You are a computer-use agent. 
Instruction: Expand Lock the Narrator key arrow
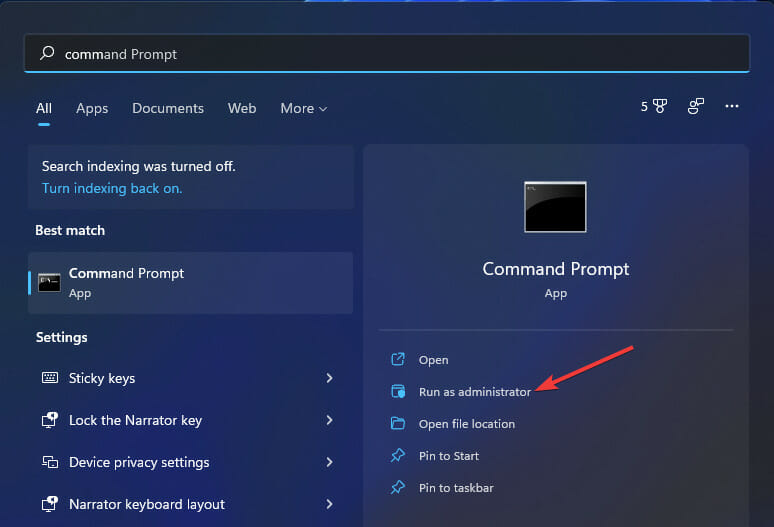(329, 420)
